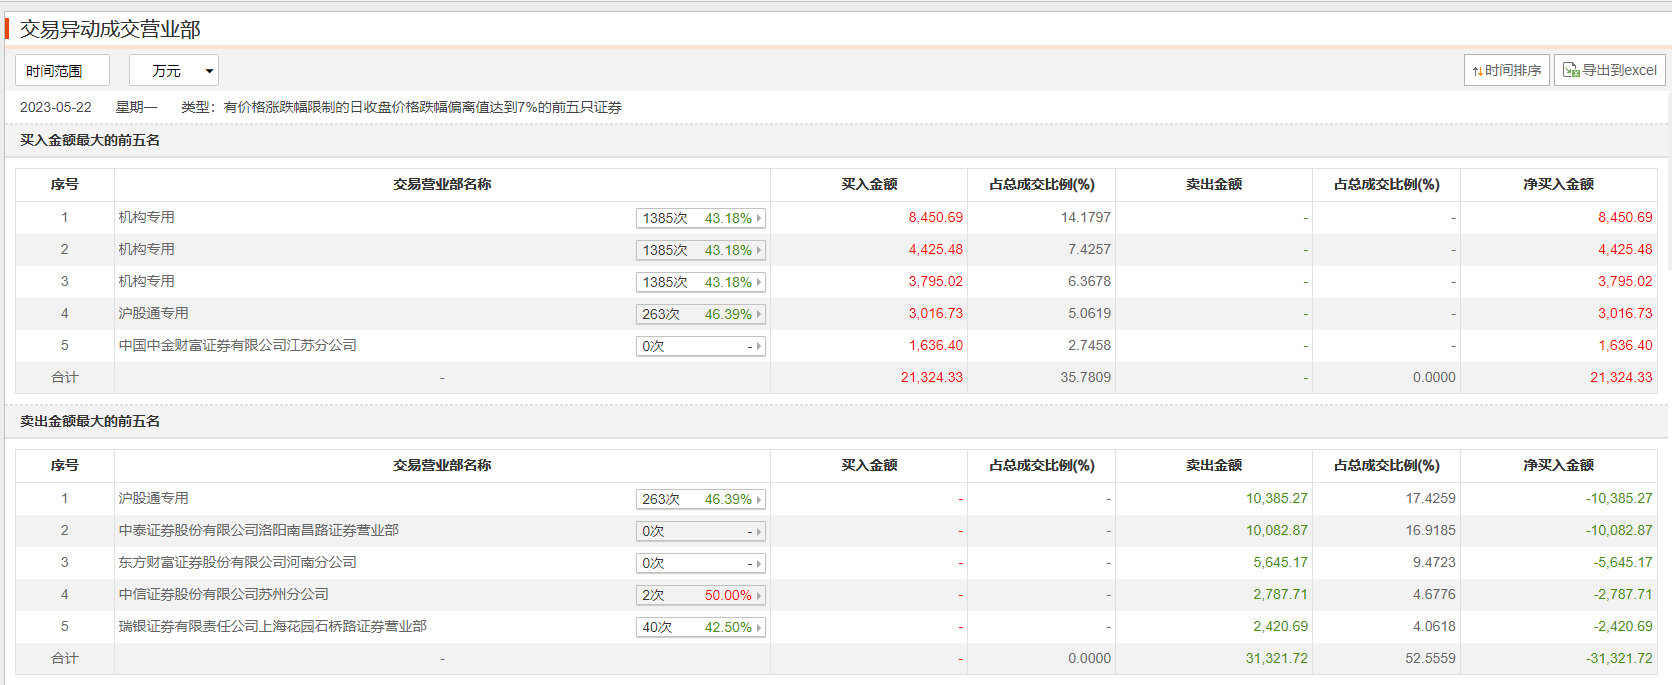1672x685 pixels.
Task: Open 中泰证券洛阳南昌路证券营业部 link
Action: pyautogui.click(x=258, y=530)
